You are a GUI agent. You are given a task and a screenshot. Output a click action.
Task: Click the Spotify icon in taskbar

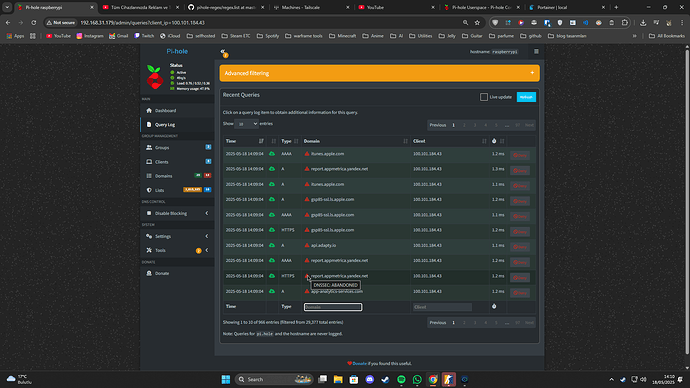pyautogui.click(x=401, y=379)
